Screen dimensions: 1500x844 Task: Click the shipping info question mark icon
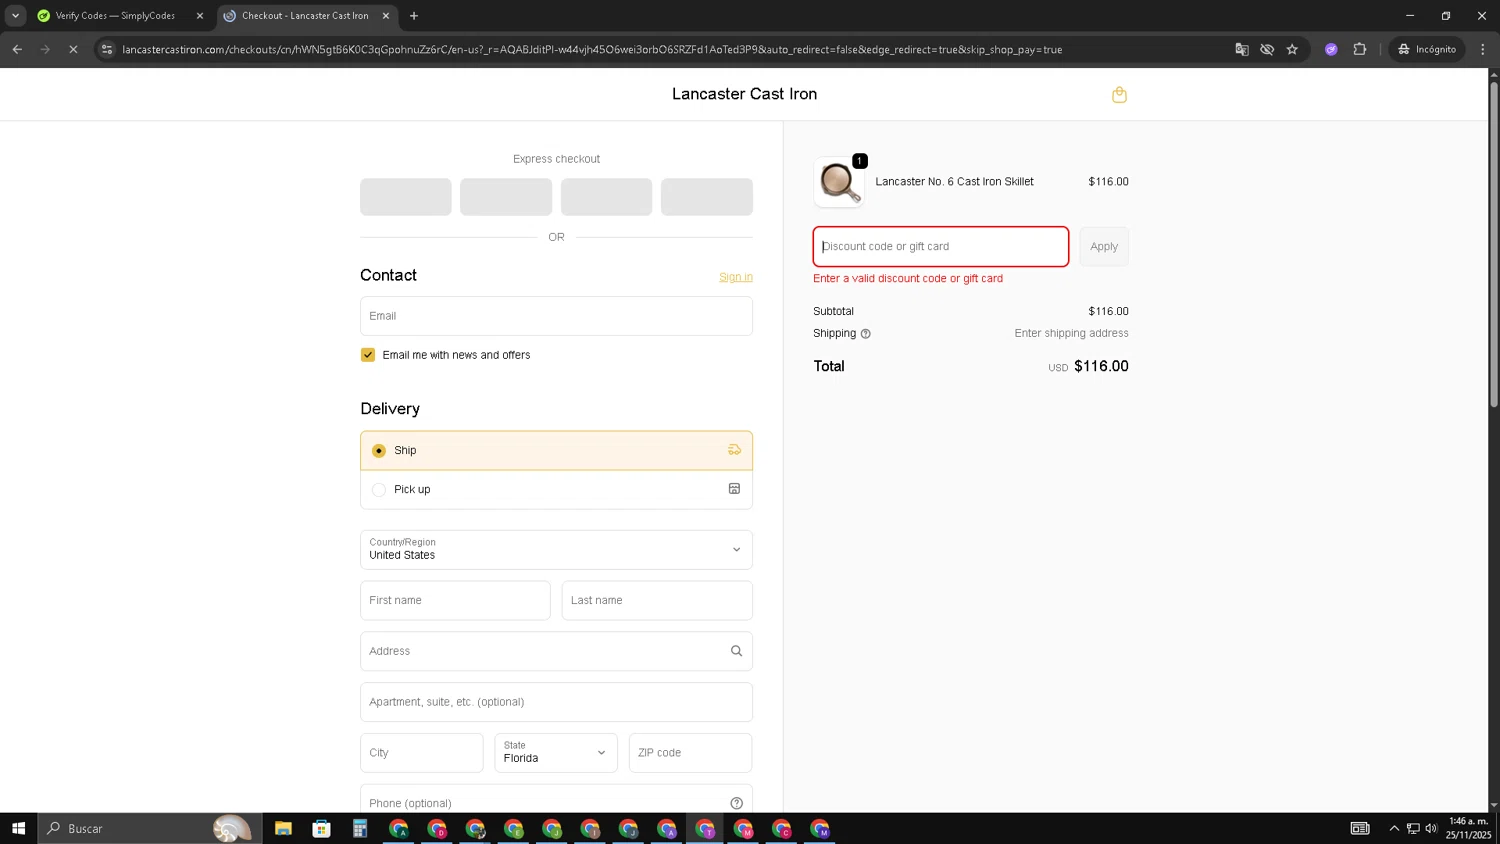pos(866,334)
